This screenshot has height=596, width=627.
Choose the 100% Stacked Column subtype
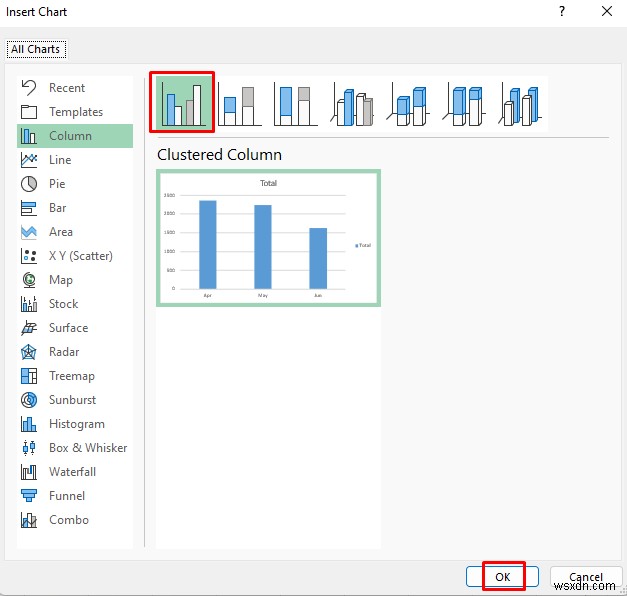[x=295, y=104]
